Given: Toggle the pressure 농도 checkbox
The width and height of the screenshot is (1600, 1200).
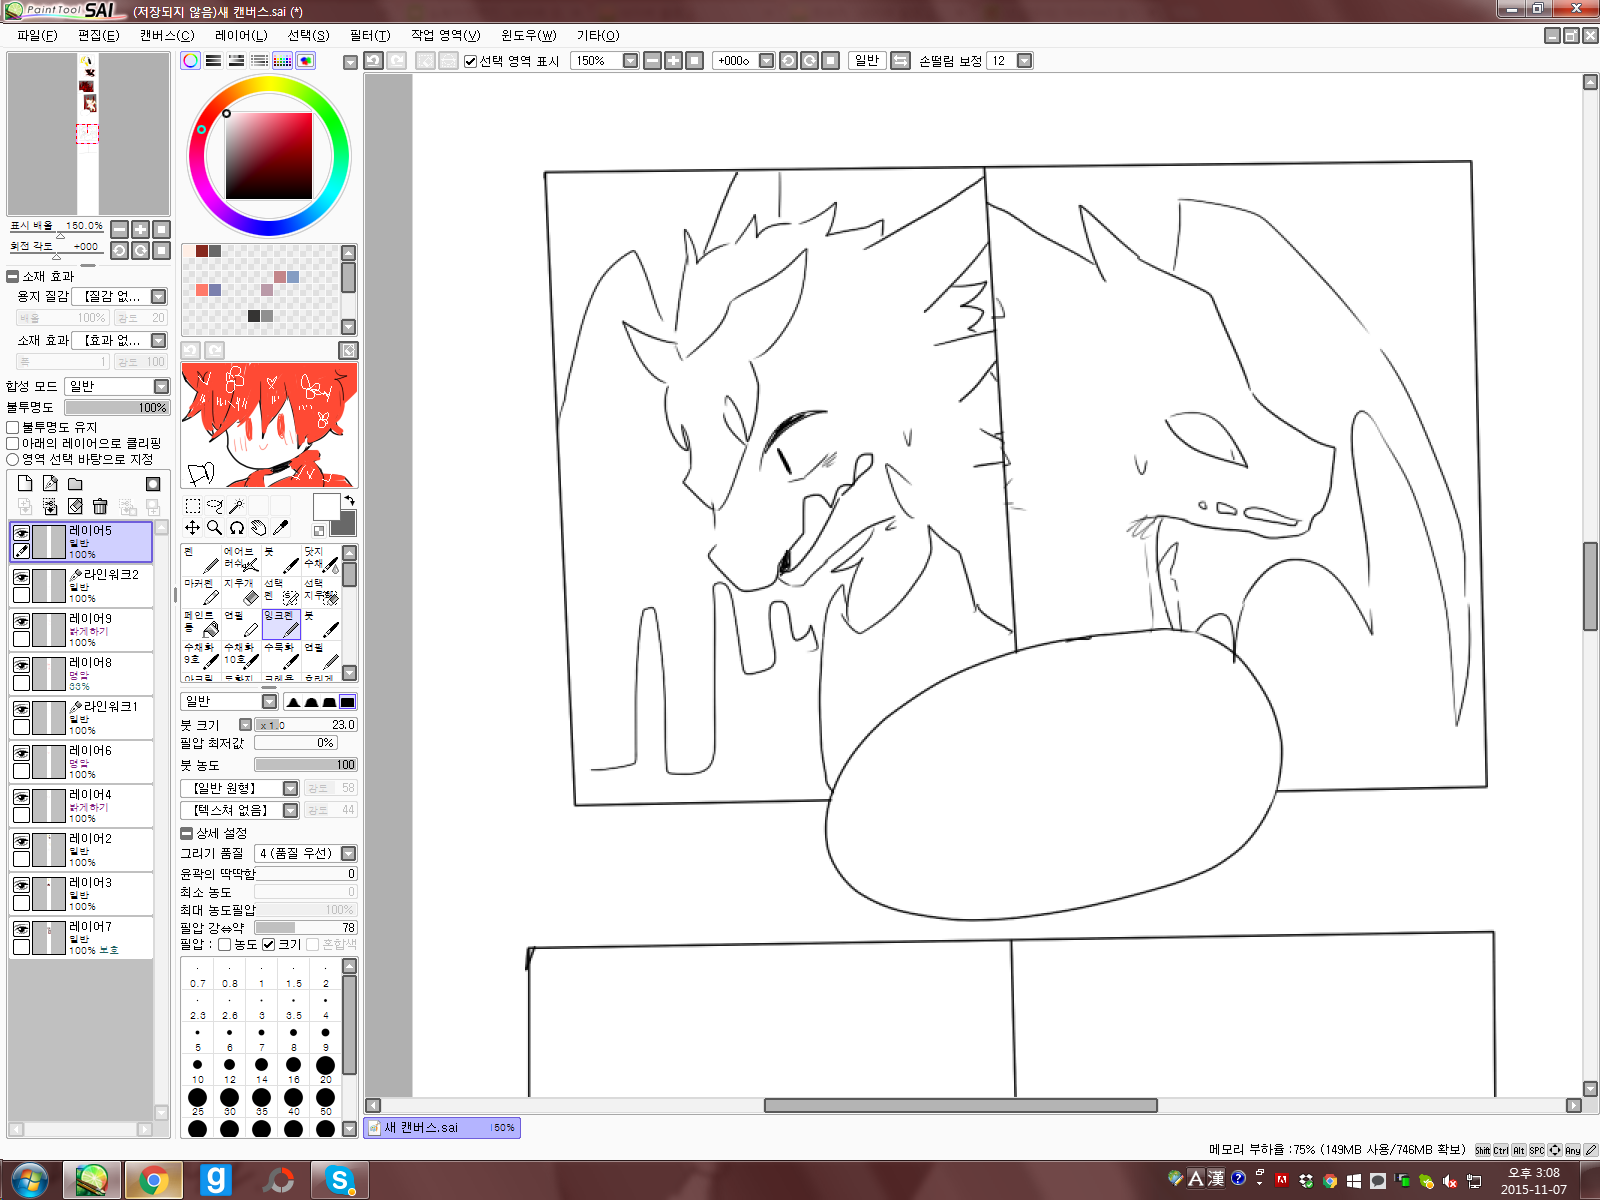Looking at the screenshot, I should [x=225, y=944].
